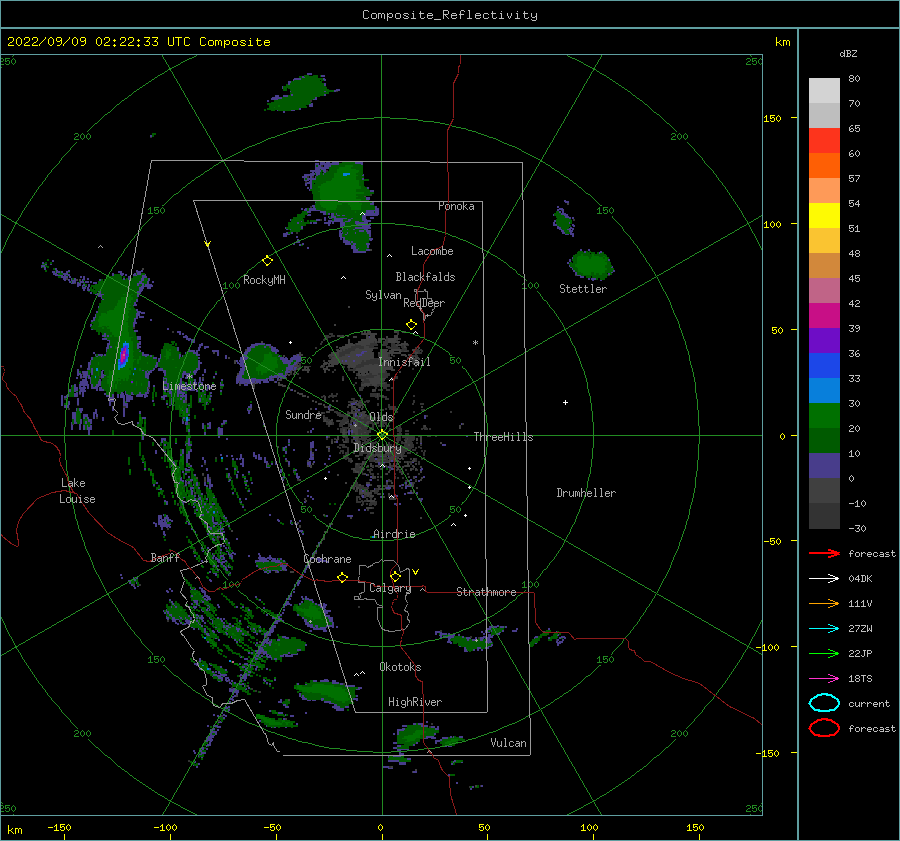This screenshot has width=900, height=841.
Task: Click the magenta storm core west of Limestone
Action: (x=123, y=354)
